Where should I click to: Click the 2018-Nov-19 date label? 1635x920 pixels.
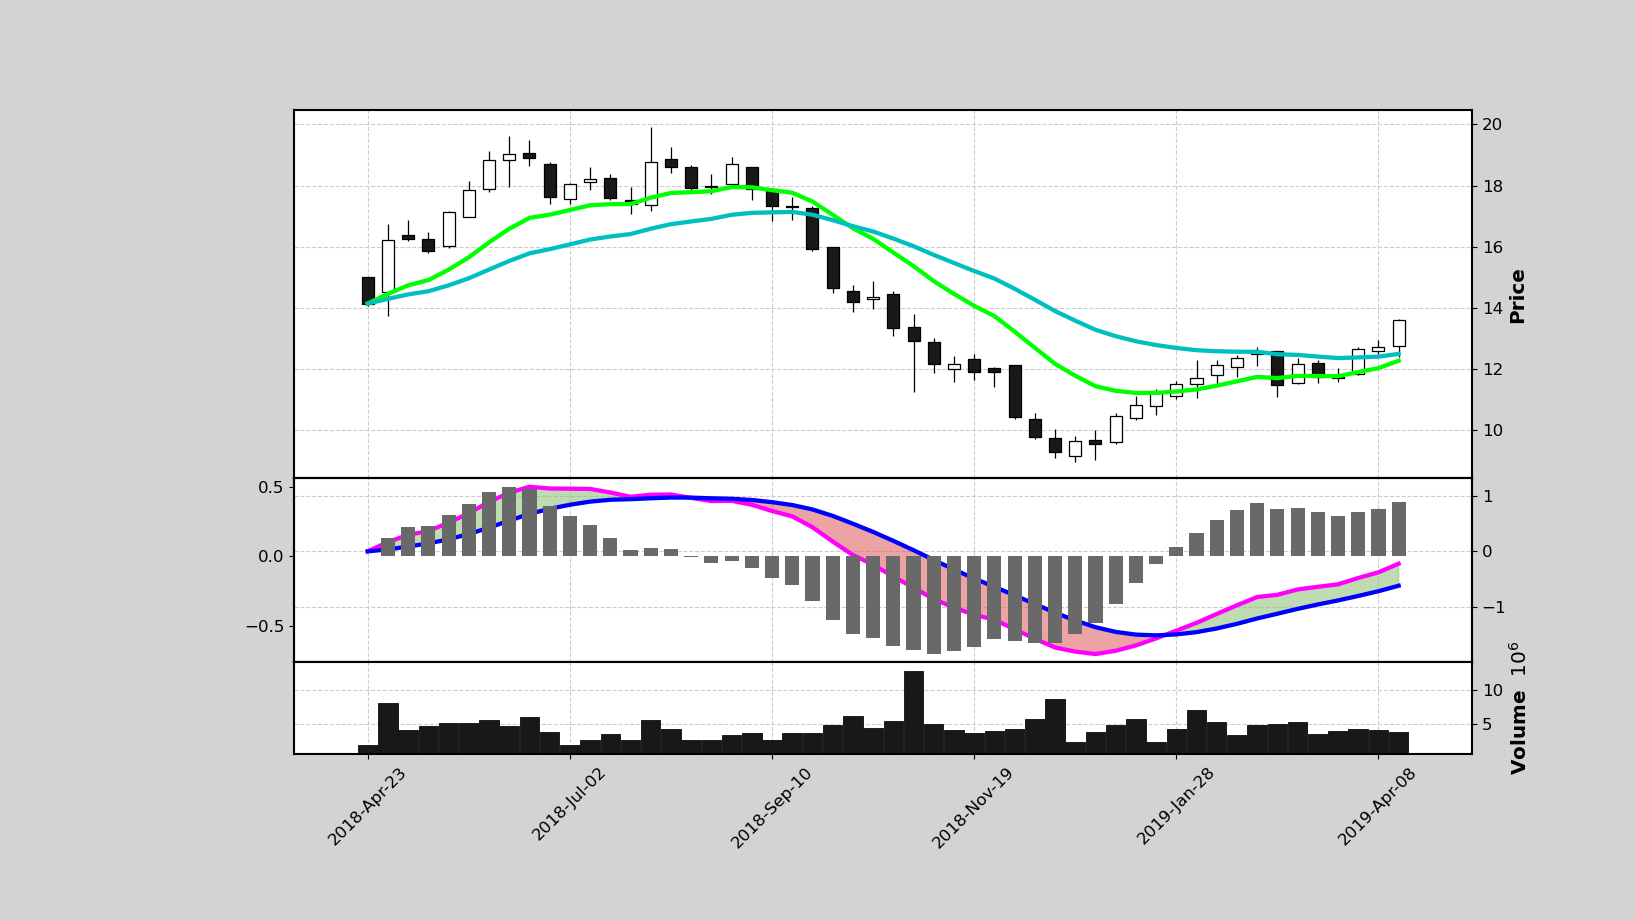tap(975, 808)
